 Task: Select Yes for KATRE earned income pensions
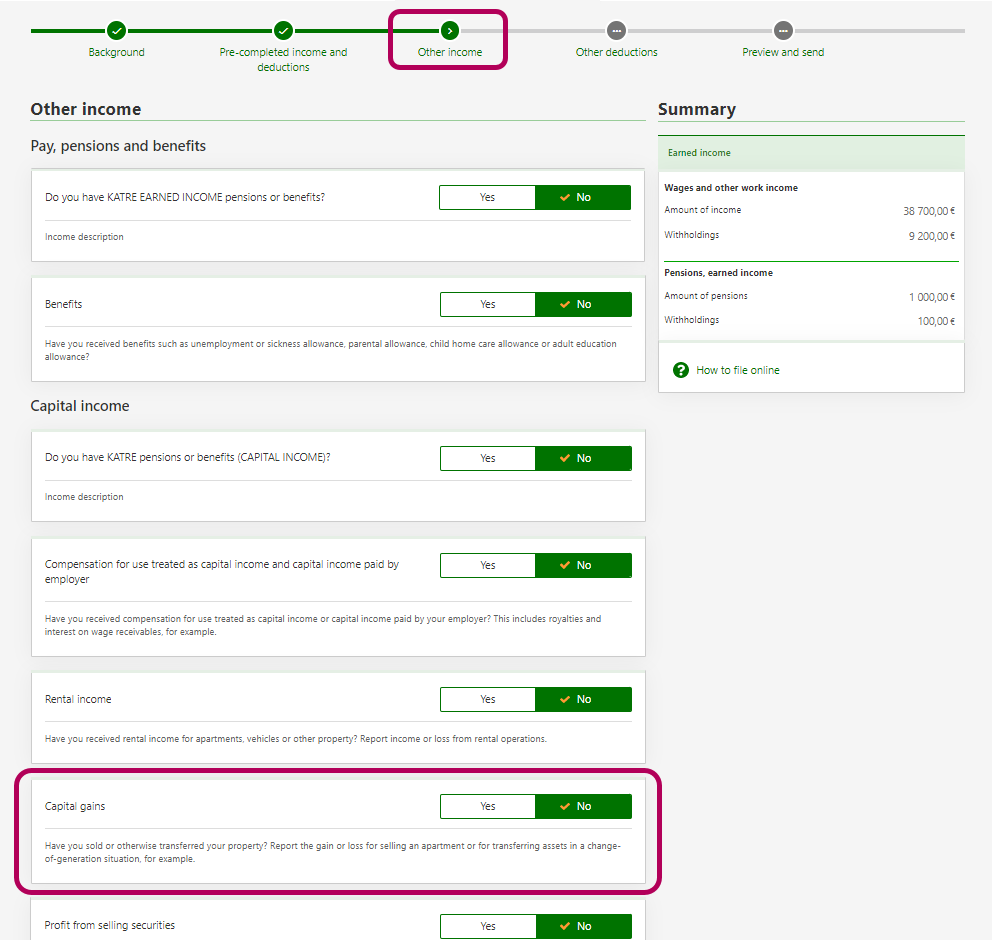coord(487,198)
